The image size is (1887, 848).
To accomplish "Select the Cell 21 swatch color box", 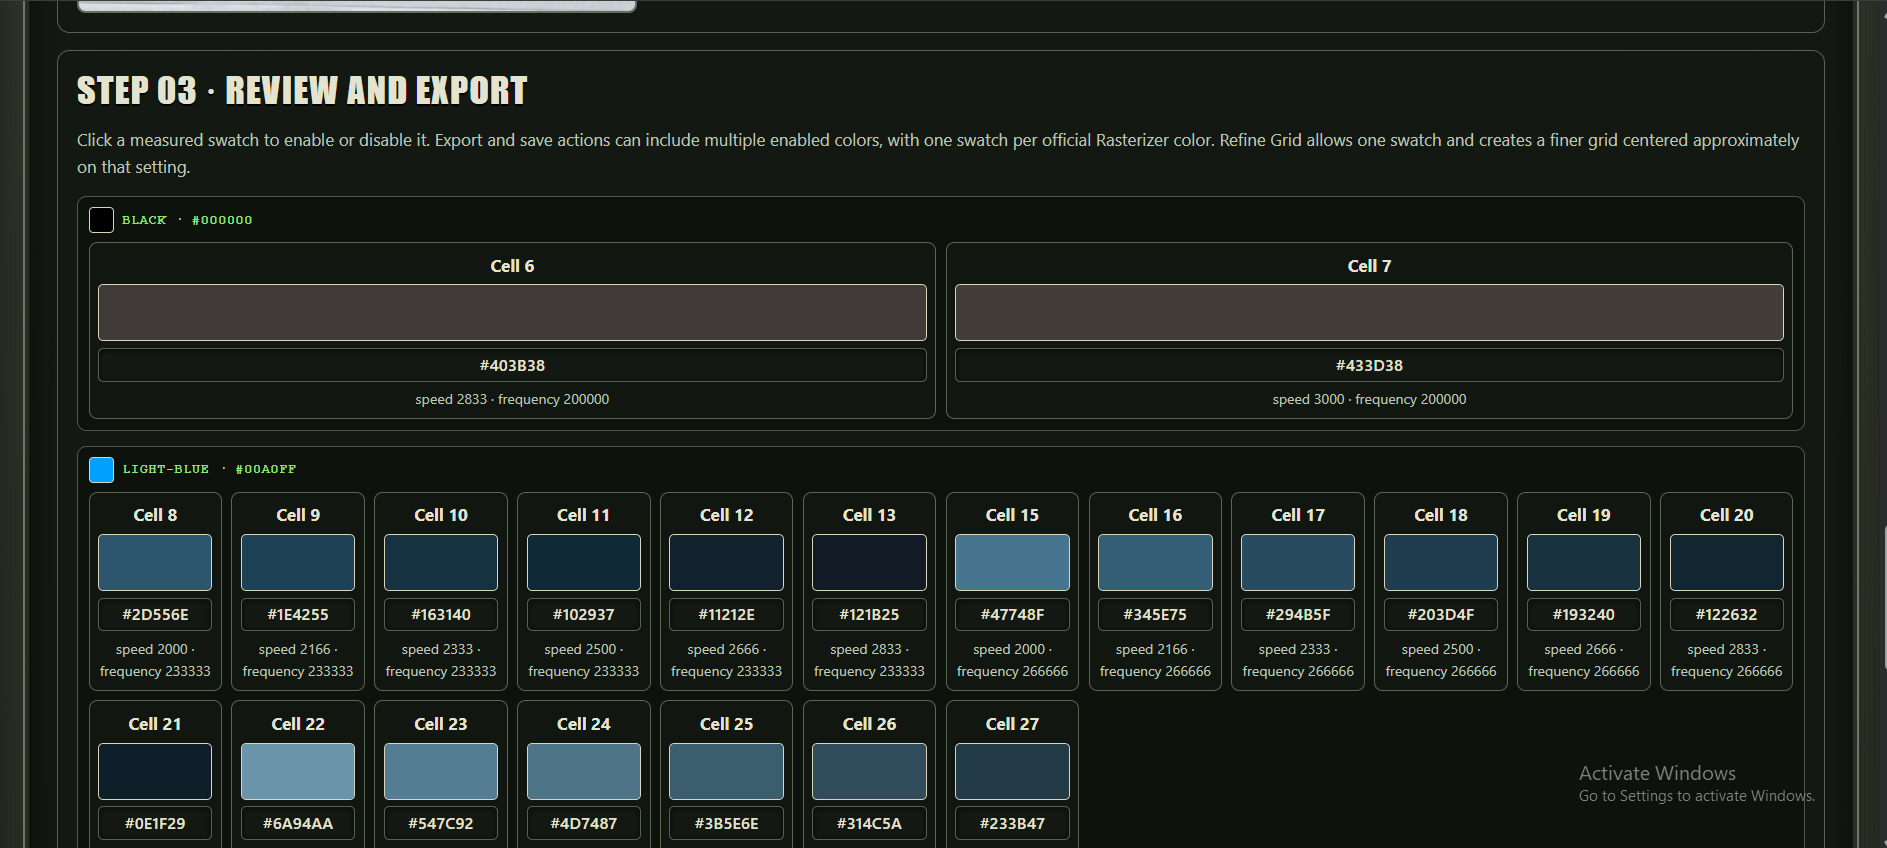I will pos(155,771).
